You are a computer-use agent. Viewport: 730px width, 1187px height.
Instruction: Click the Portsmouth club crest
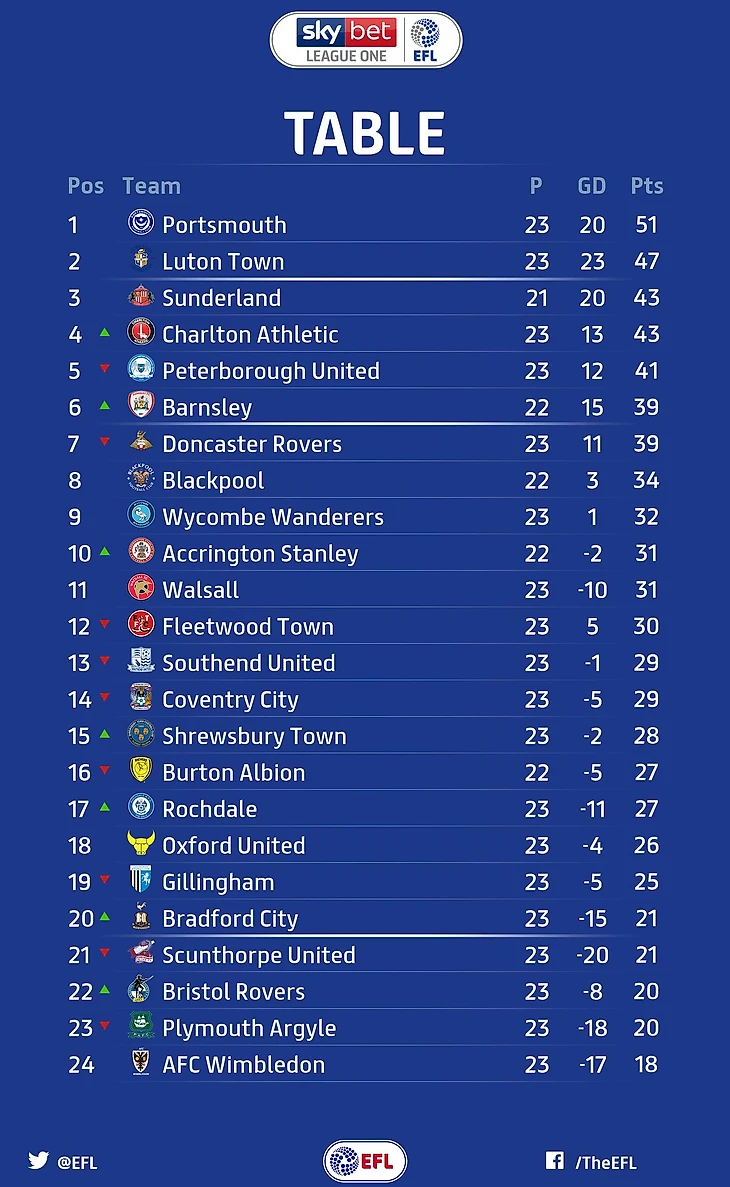pyautogui.click(x=141, y=223)
